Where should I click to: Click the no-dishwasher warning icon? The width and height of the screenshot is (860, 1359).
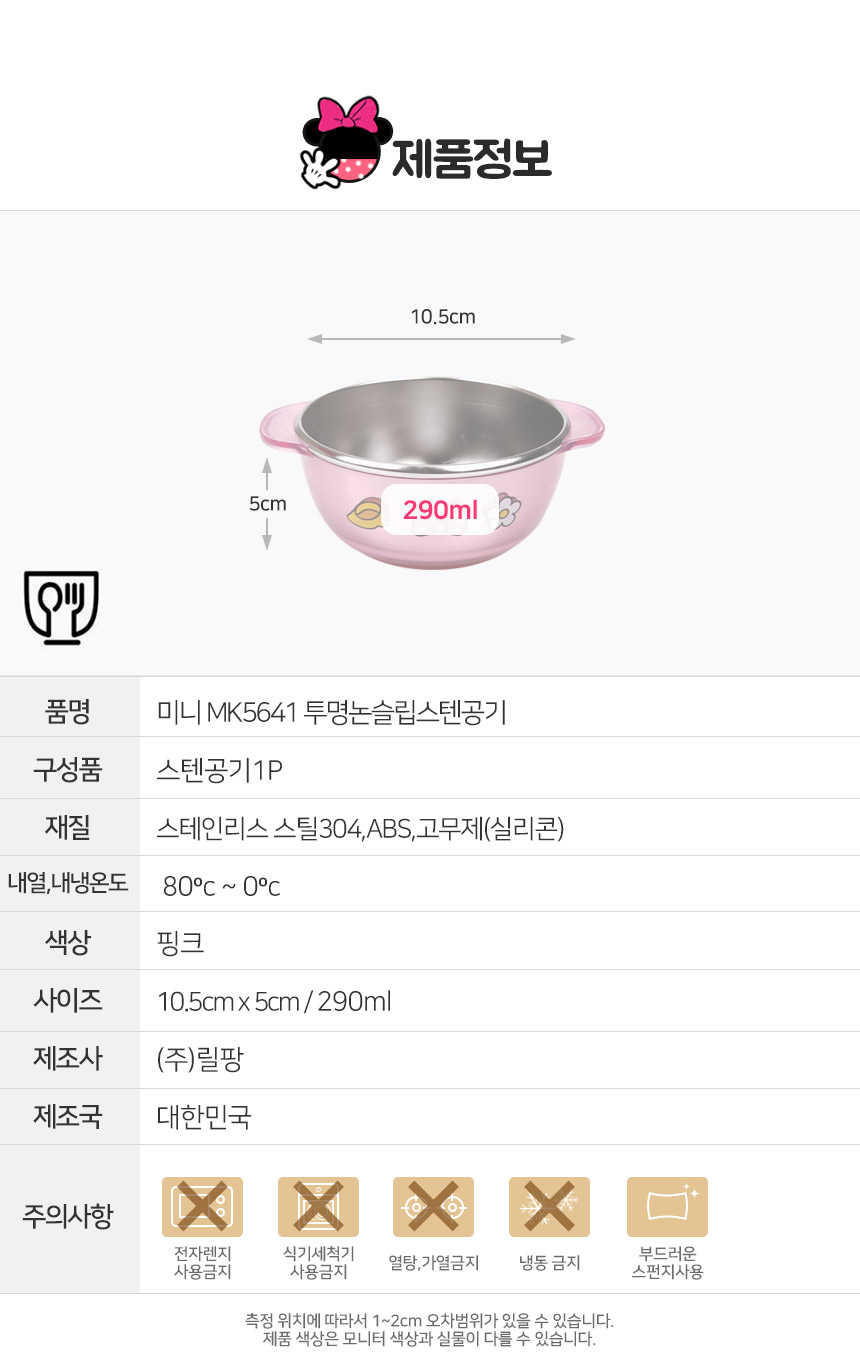pos(318,1207)
